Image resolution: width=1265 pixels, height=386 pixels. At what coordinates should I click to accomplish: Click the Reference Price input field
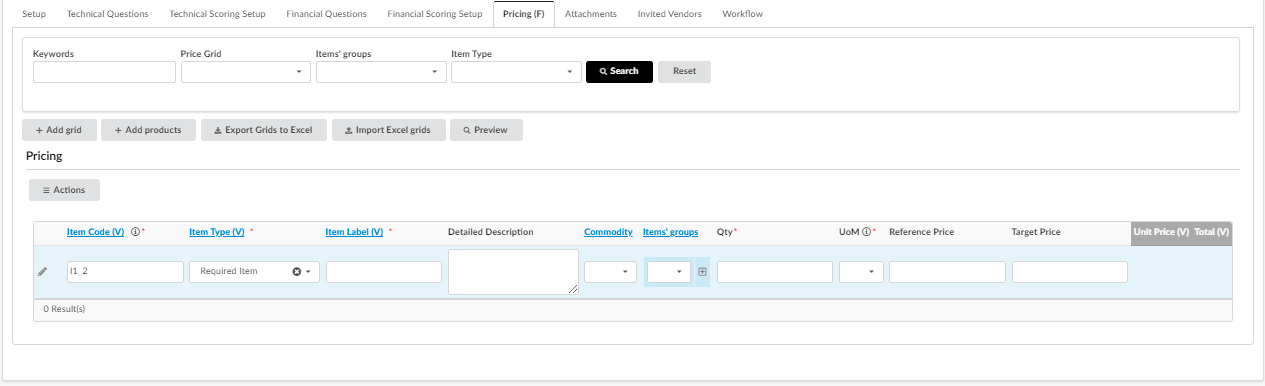point(947,272)
